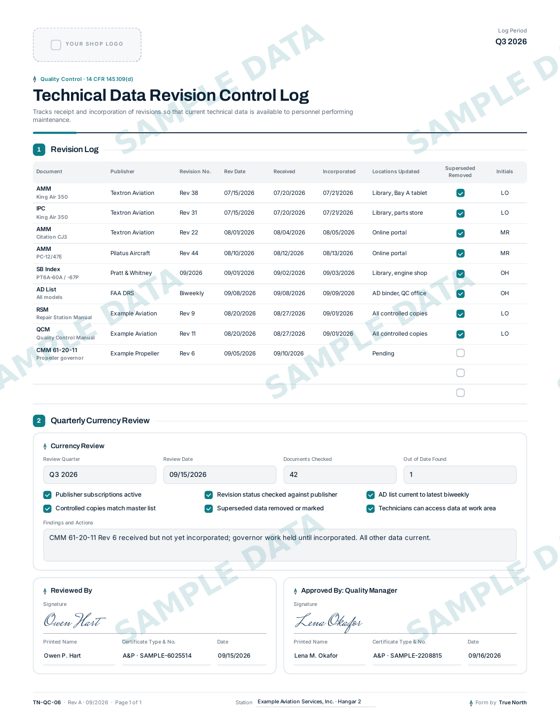Click the Documents Checked field showing 42

pos(340,474)
